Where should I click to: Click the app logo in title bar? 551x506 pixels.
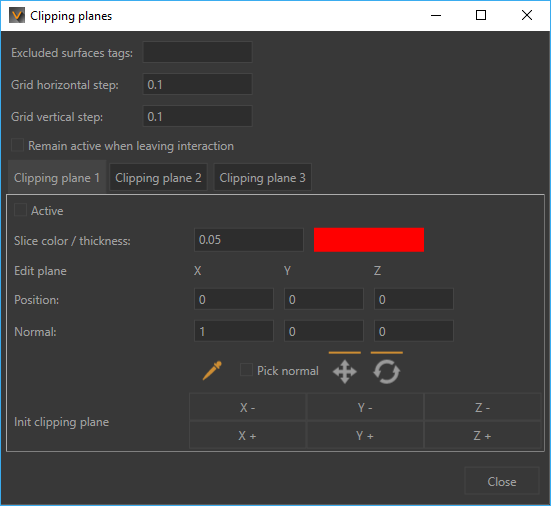tap(17, 16)
